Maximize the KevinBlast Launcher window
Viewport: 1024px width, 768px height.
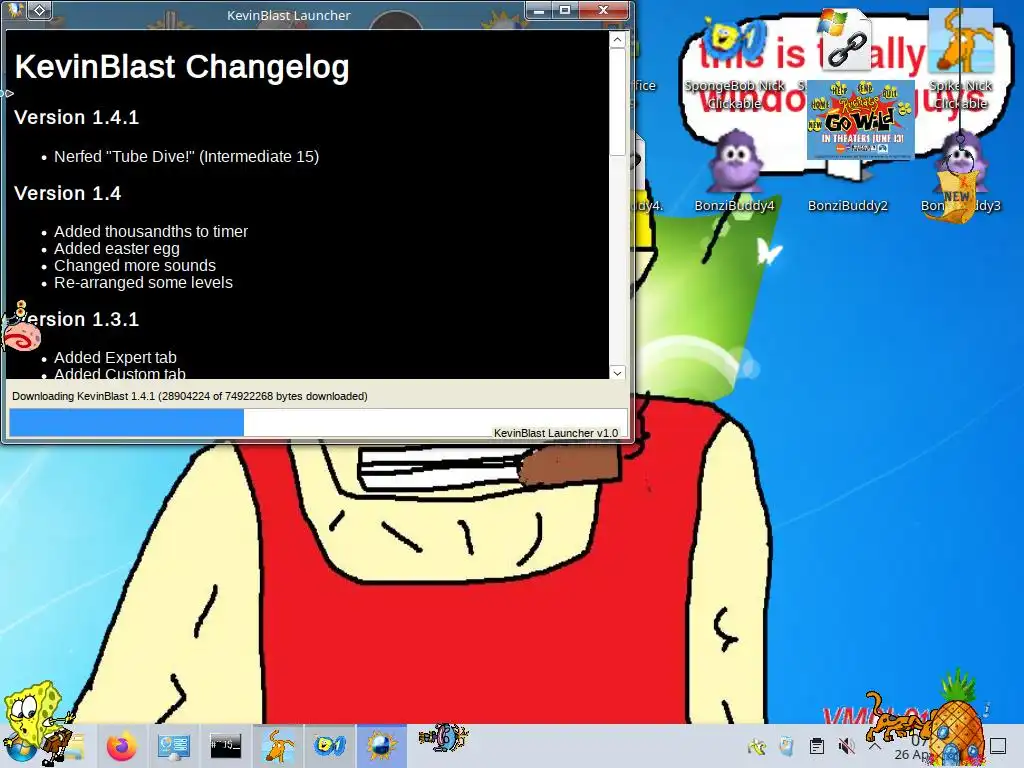coord(565,10)
